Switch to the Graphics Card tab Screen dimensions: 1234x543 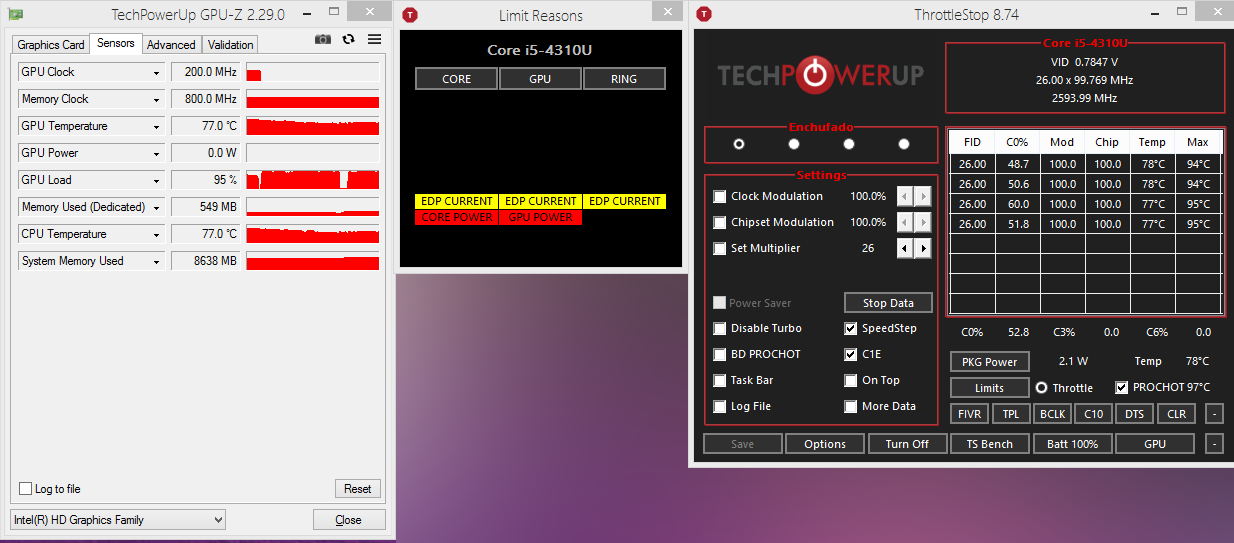click(51, 45)
